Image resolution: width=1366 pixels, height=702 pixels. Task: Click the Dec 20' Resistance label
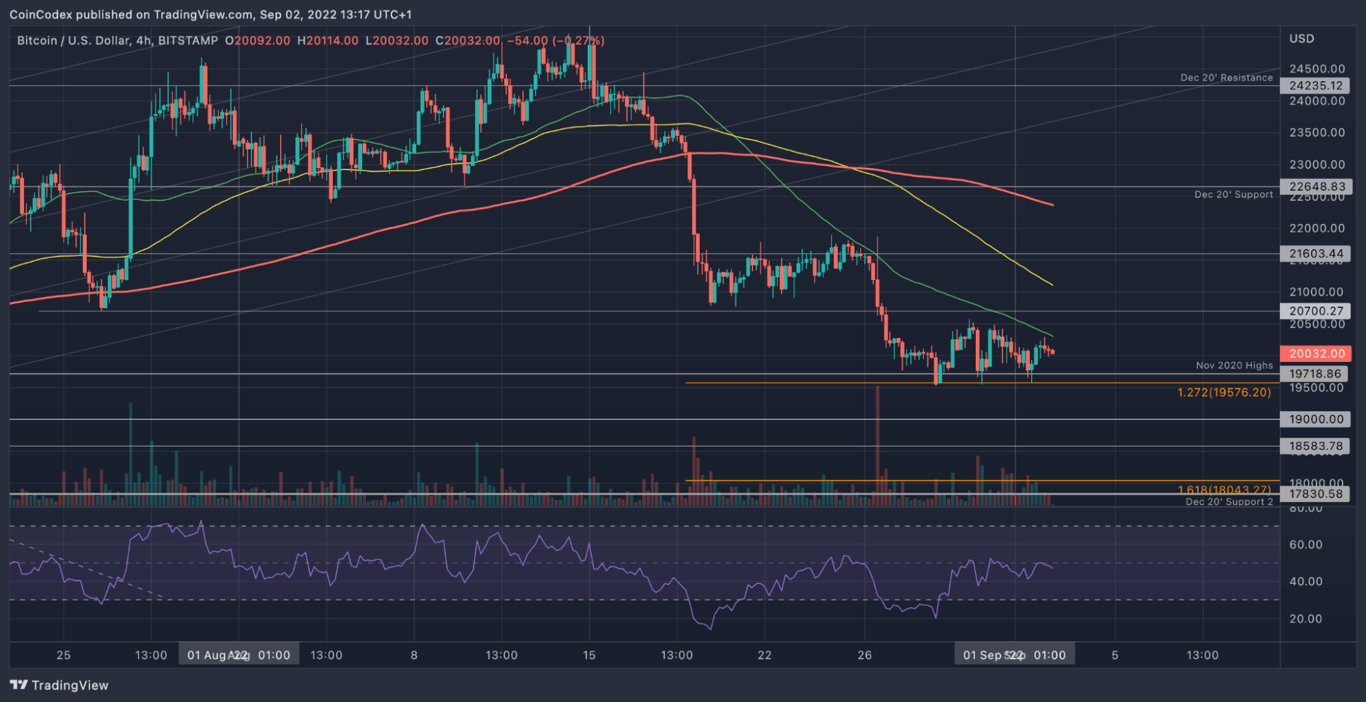pos(1227,77)
